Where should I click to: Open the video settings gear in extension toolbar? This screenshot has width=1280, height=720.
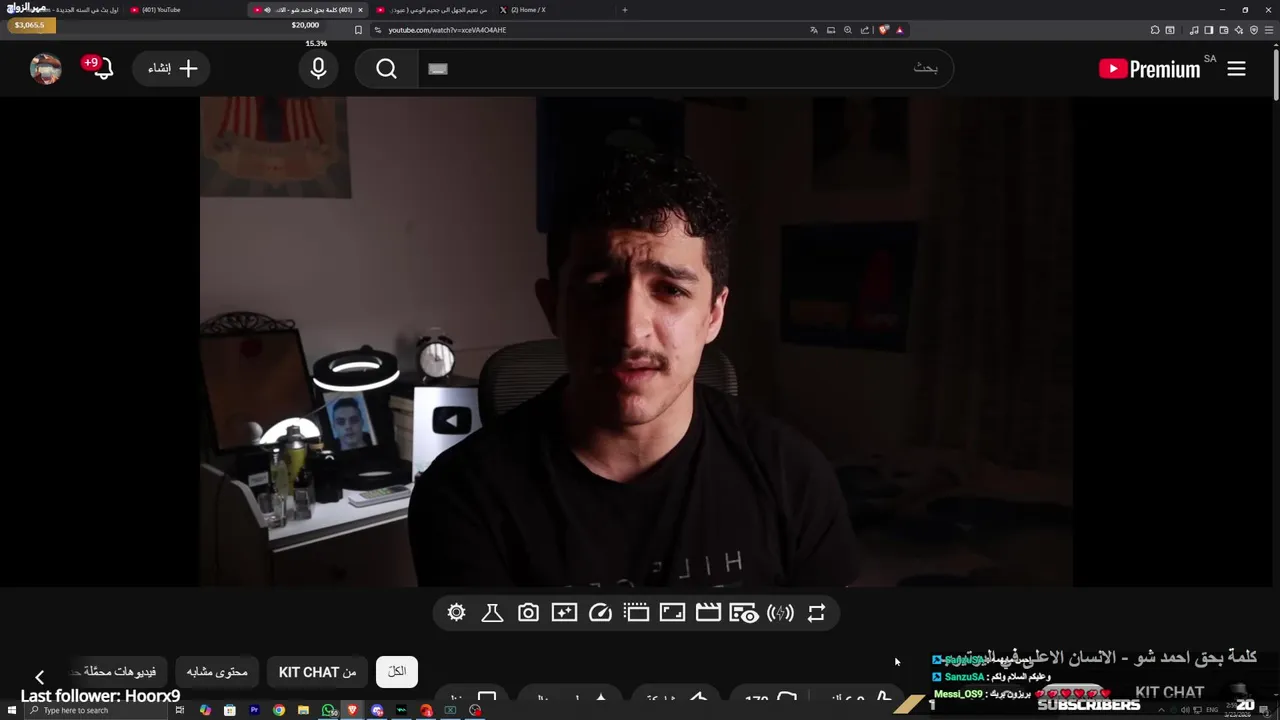point(457,613)
